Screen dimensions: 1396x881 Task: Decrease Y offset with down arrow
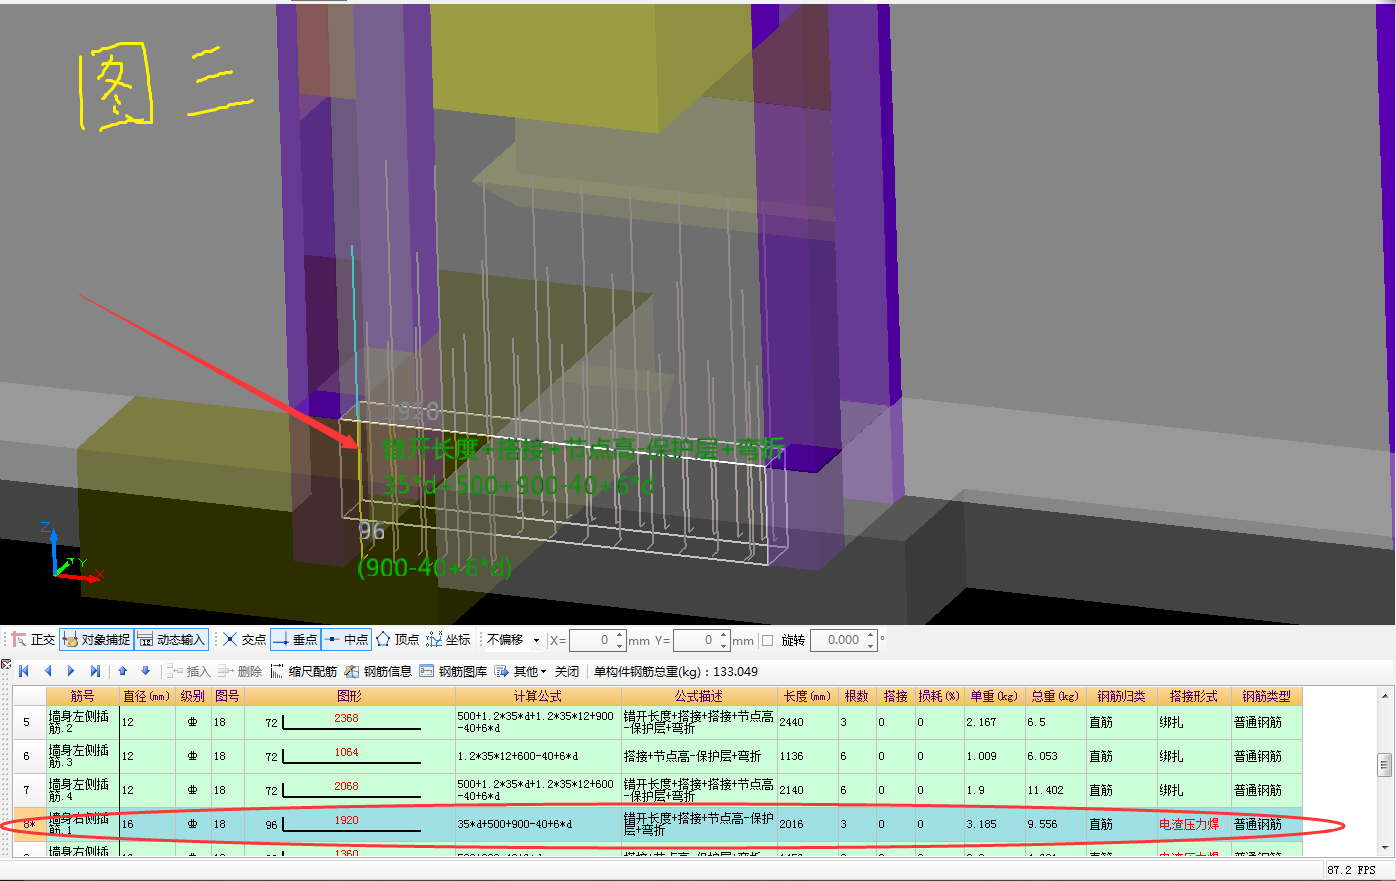[724, 646]
